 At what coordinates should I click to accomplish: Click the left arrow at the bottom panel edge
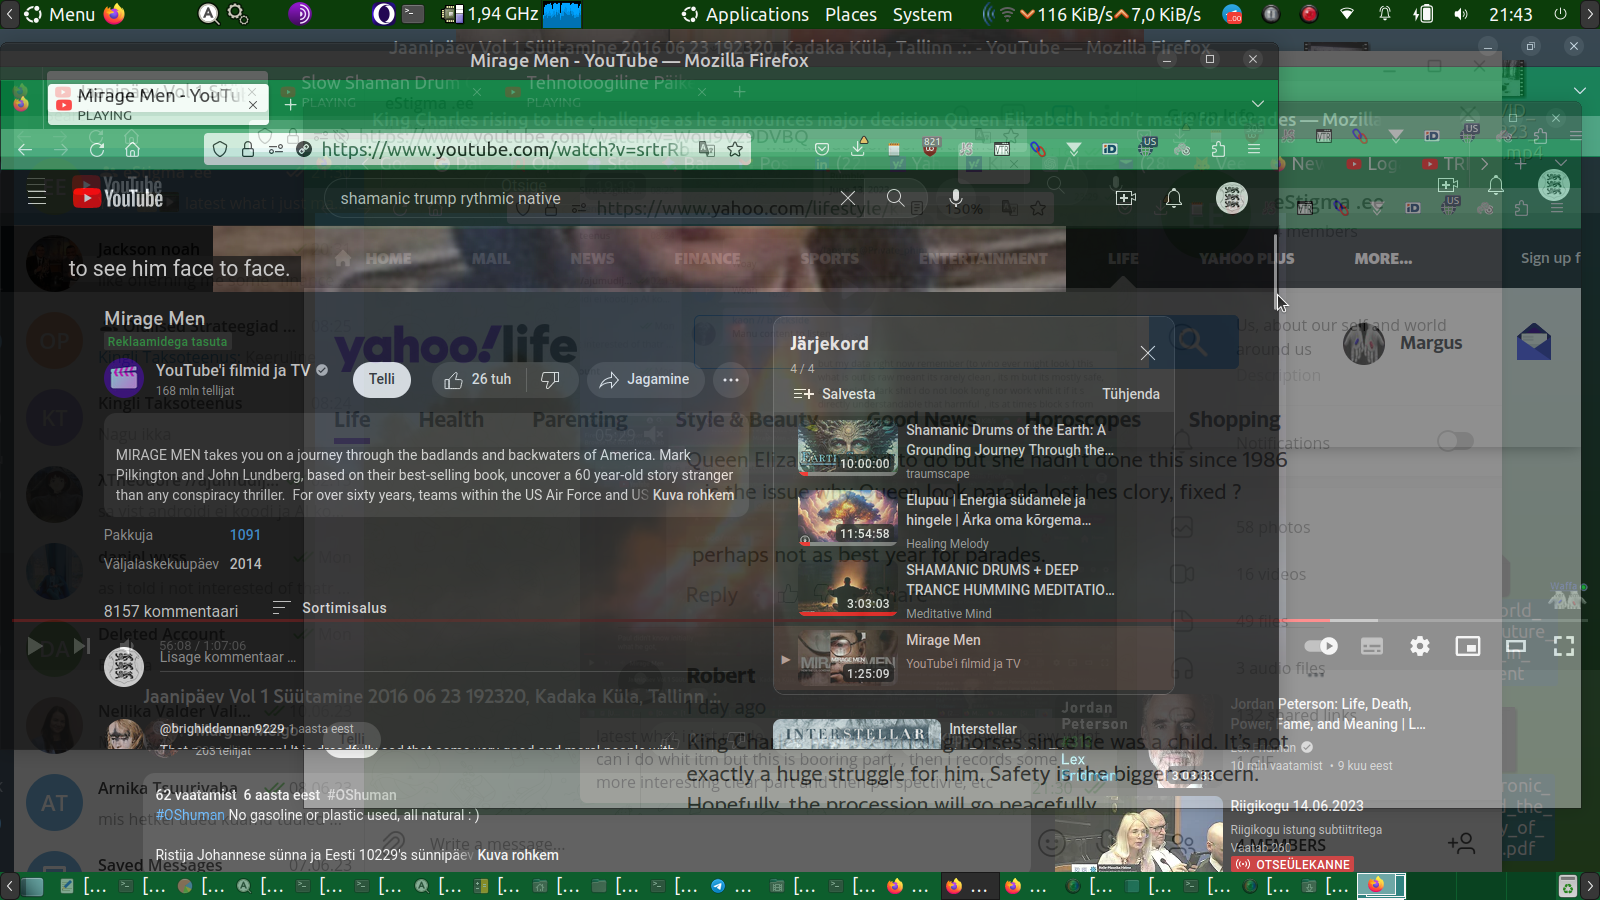coord(9,886)
